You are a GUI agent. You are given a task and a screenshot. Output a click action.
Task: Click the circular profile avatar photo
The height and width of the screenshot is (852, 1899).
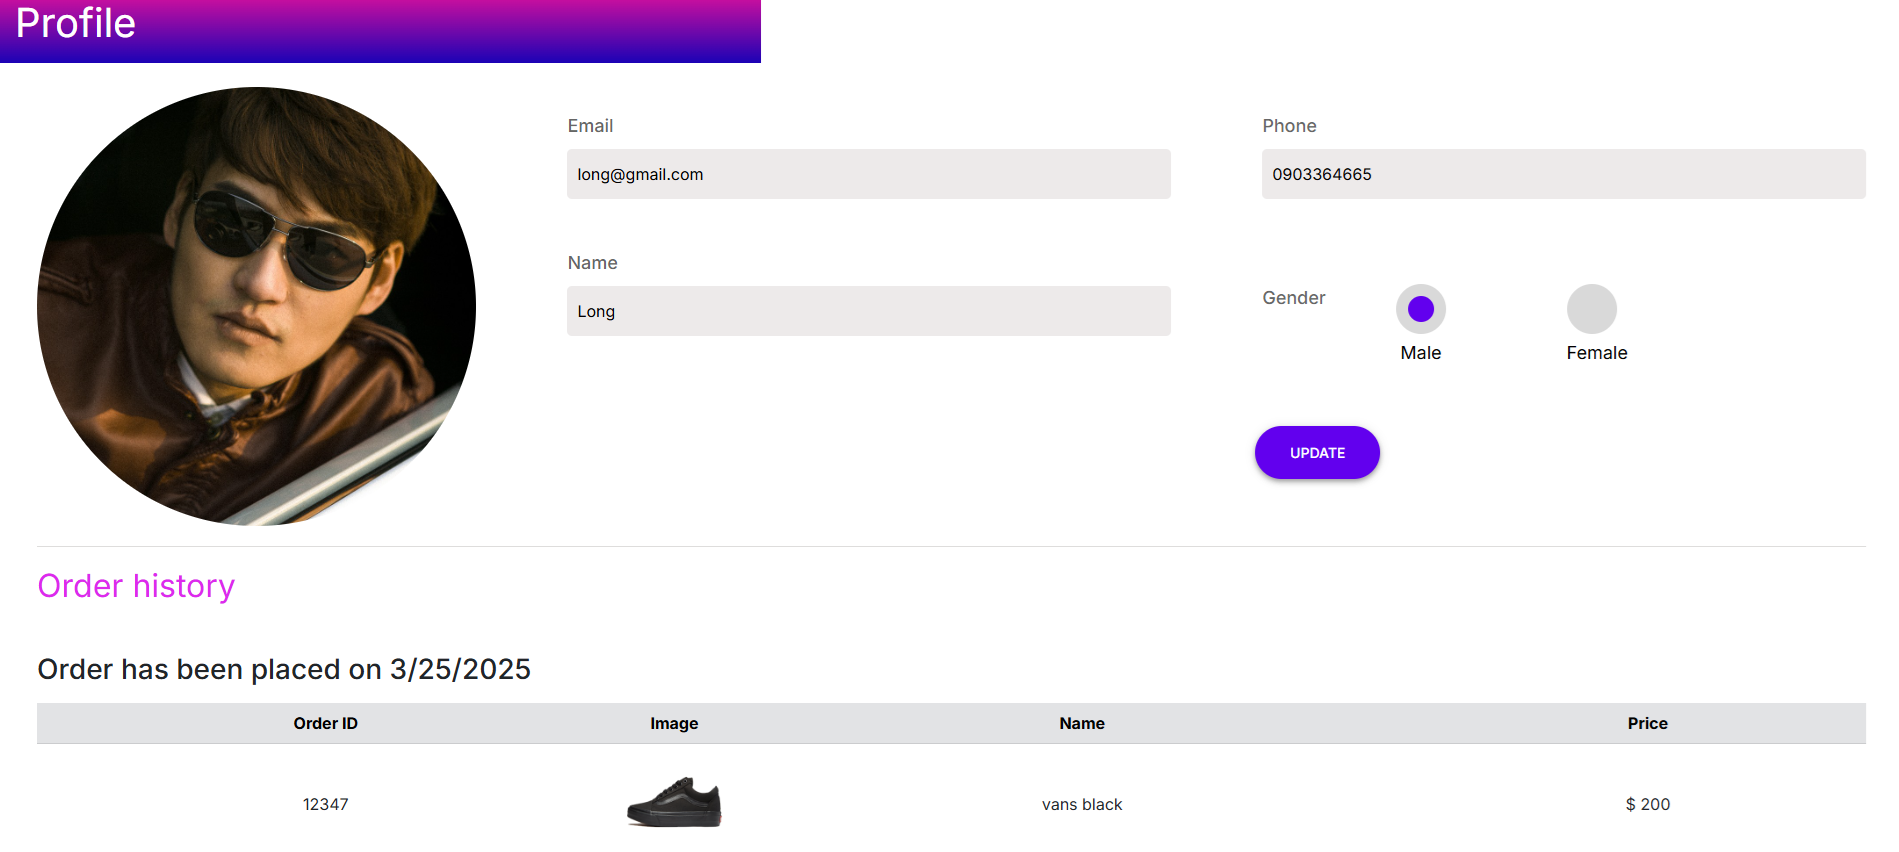(x=256, y=306)
